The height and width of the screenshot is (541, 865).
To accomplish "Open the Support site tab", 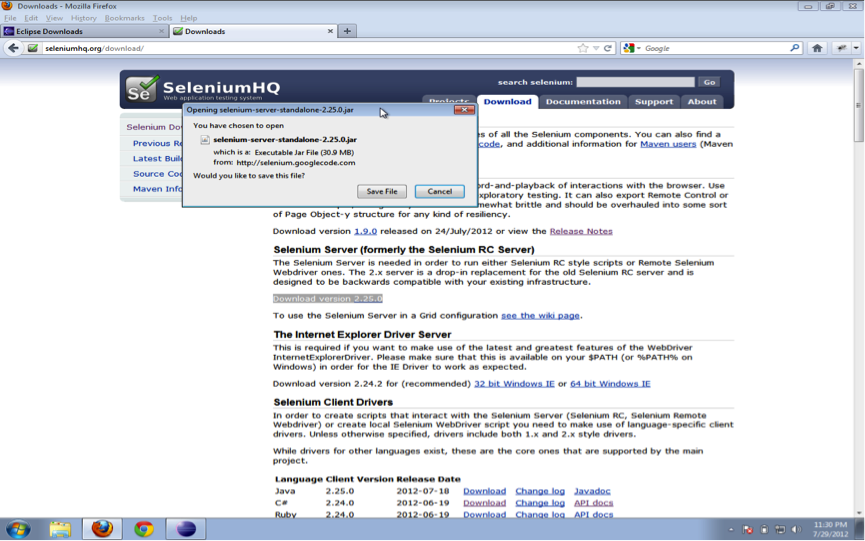I will coord(654,101).
